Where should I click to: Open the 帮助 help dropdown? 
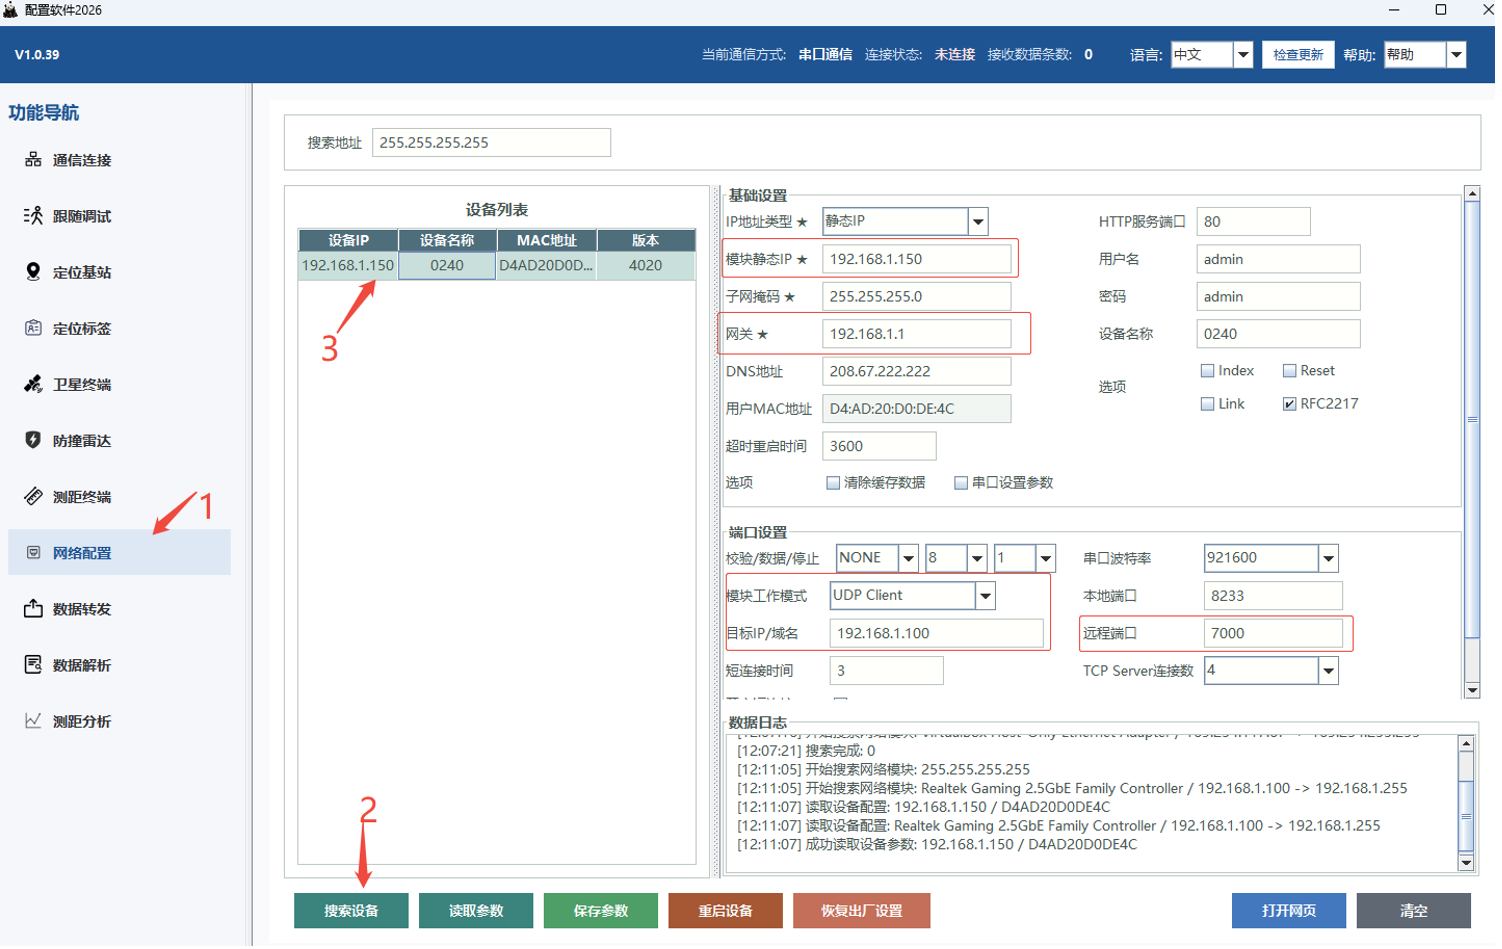point(1456,55)
